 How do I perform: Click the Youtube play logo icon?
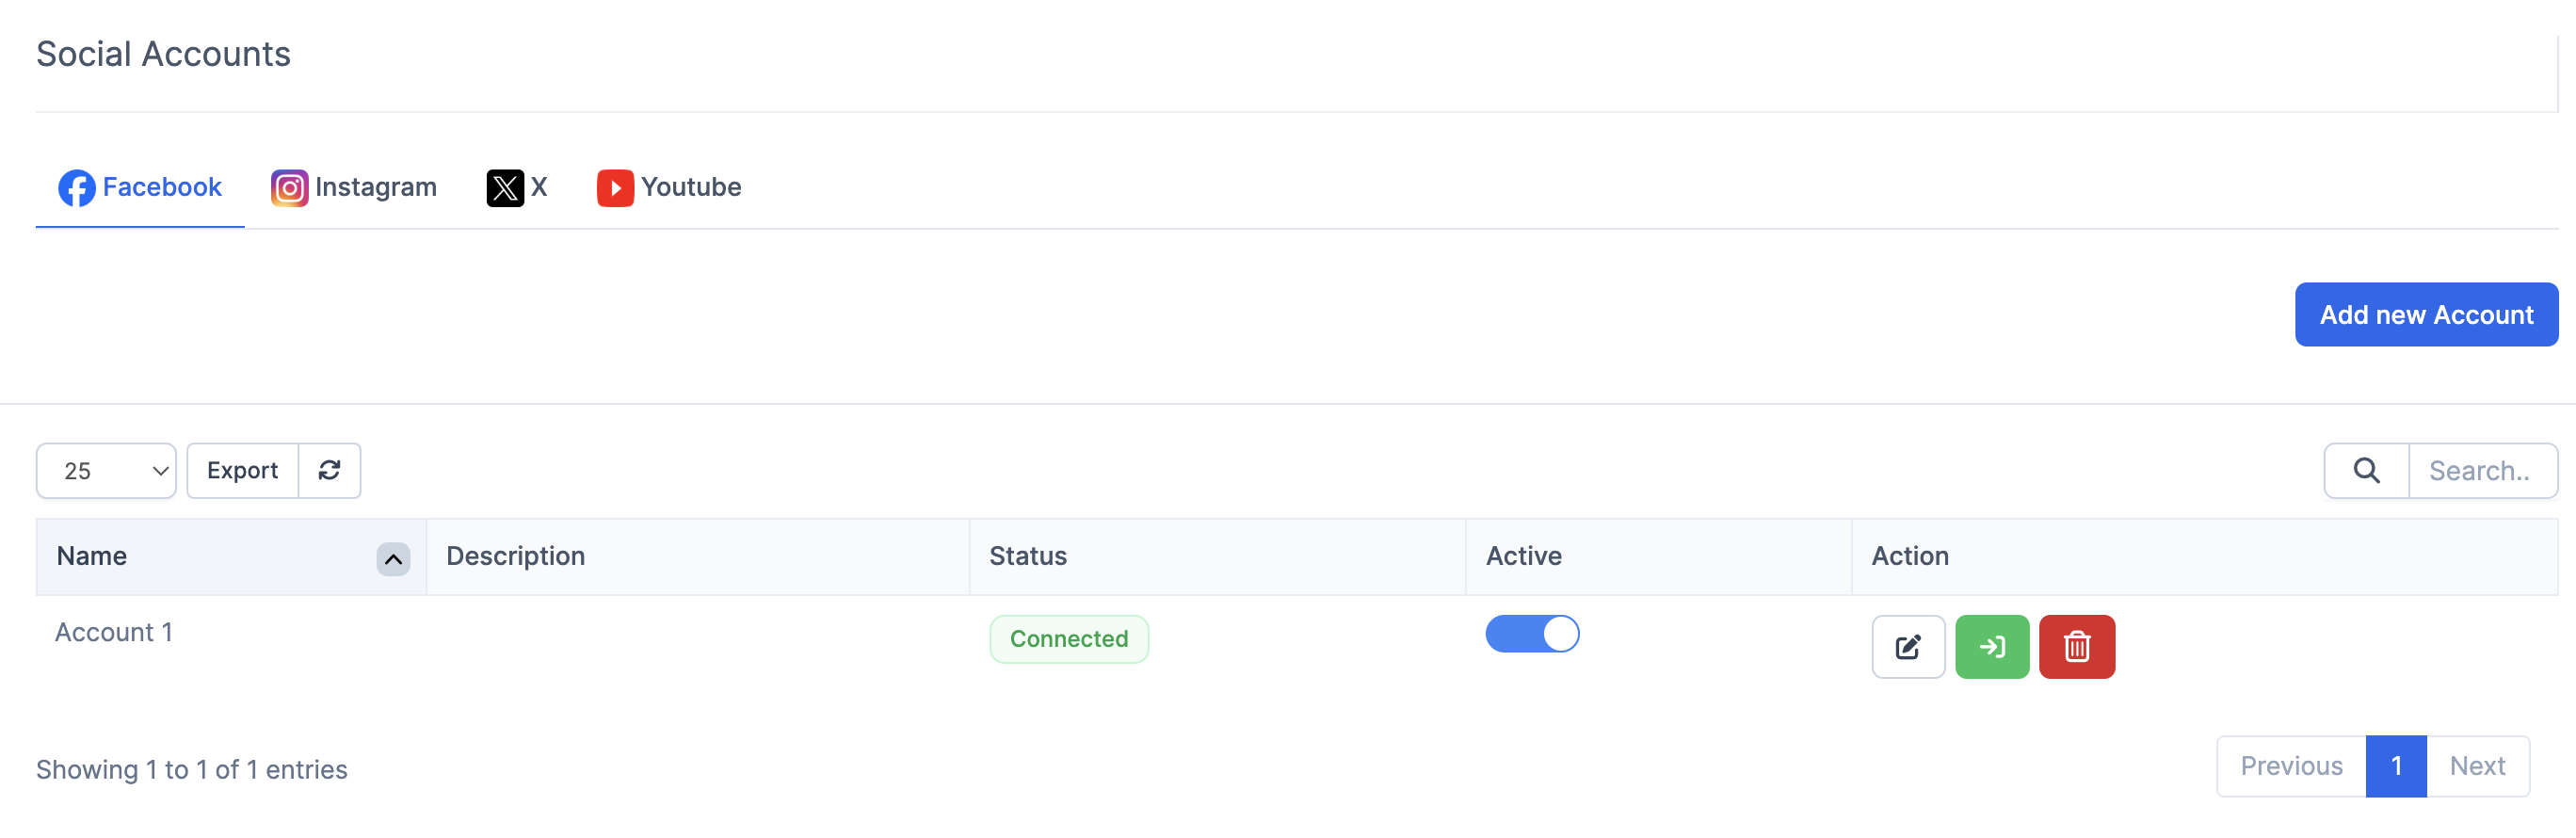(x=615, y=188)
